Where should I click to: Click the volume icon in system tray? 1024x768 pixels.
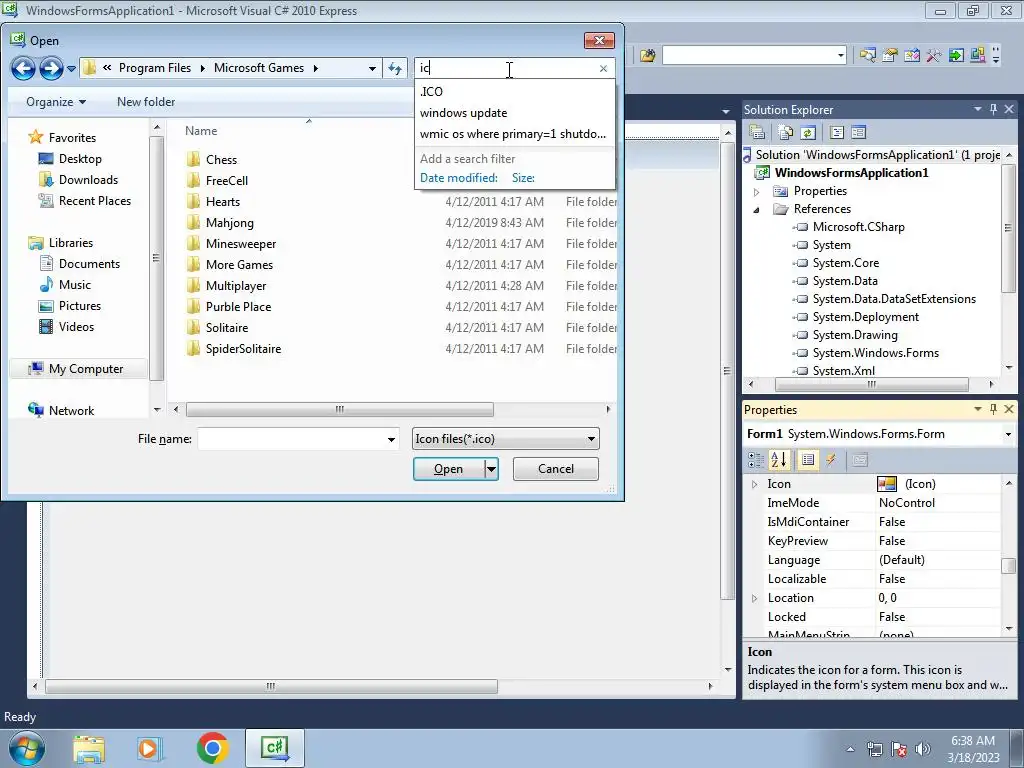[x=922, y=749]
